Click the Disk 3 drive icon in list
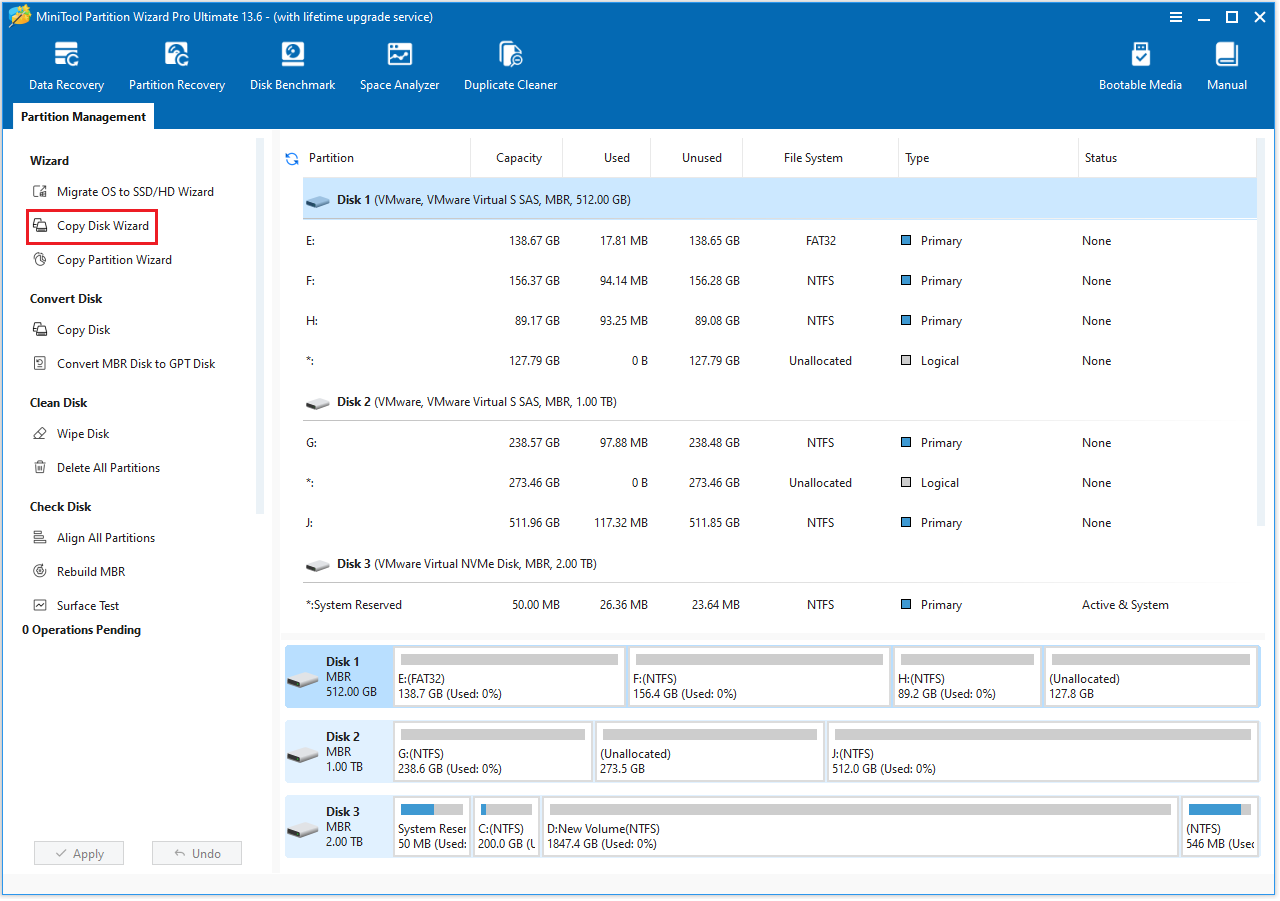The height and width of the screenshot is (901, 1280). point(318,564)
